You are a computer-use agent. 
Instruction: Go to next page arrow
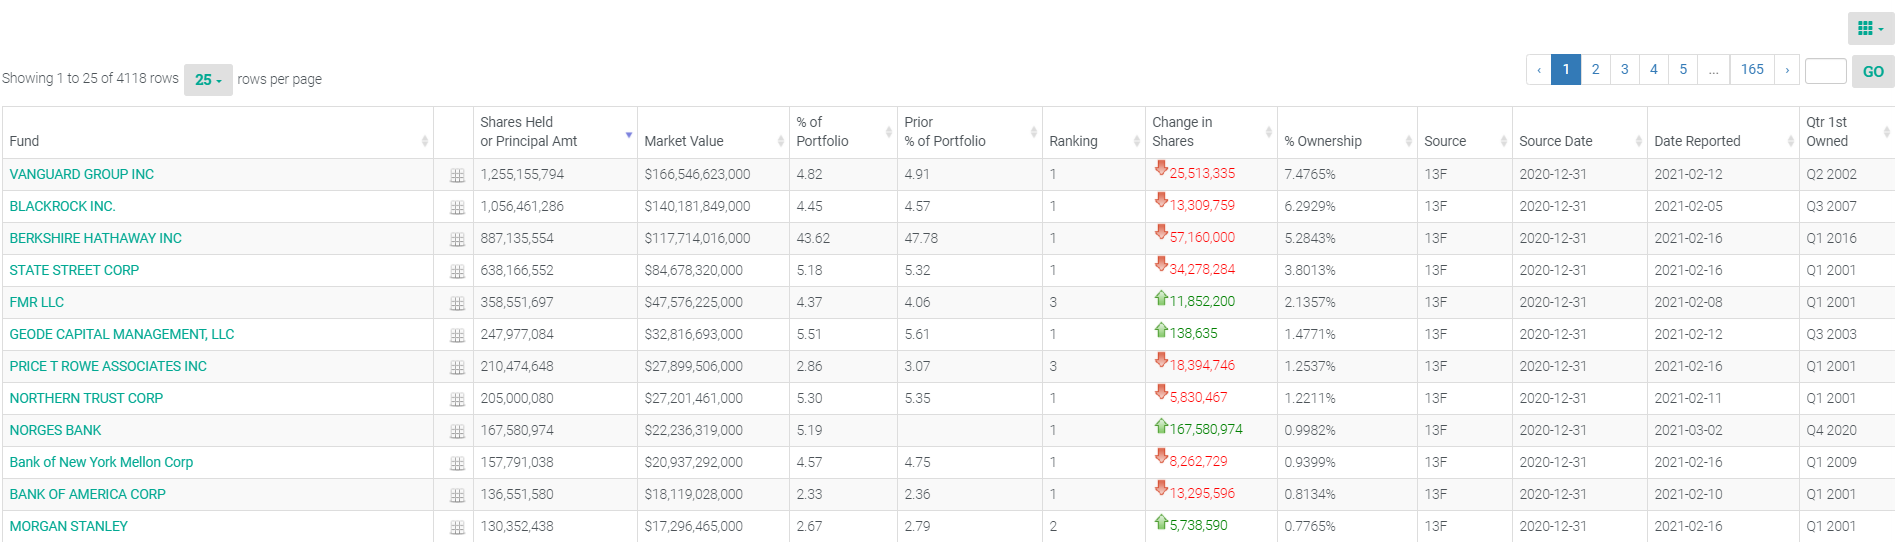[1787, 70]
